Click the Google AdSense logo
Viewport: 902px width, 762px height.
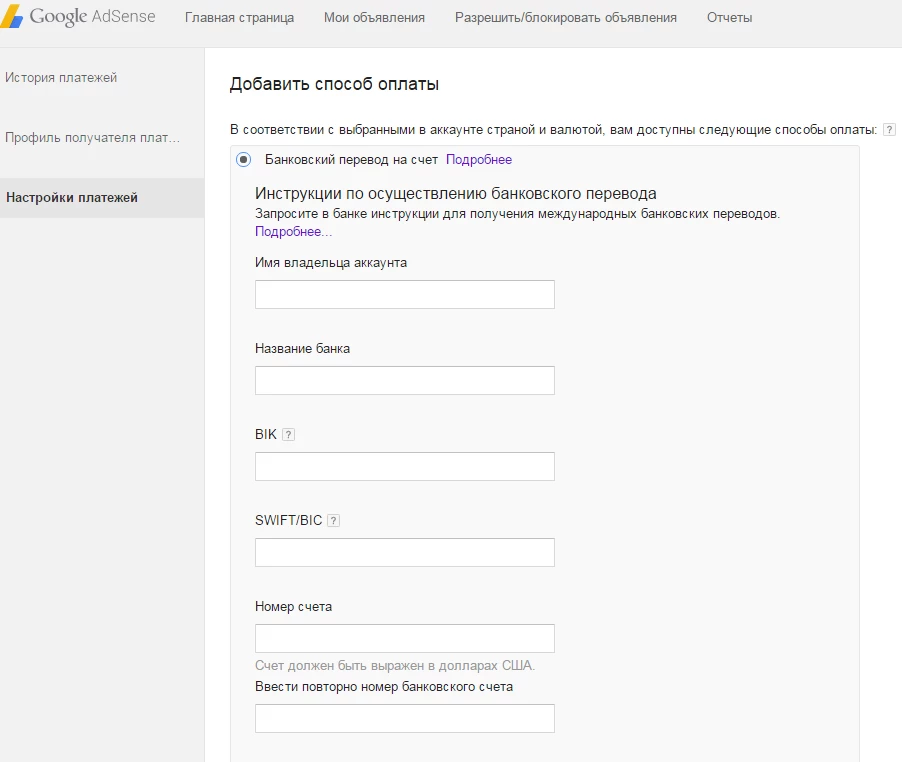tap(78, 17)
